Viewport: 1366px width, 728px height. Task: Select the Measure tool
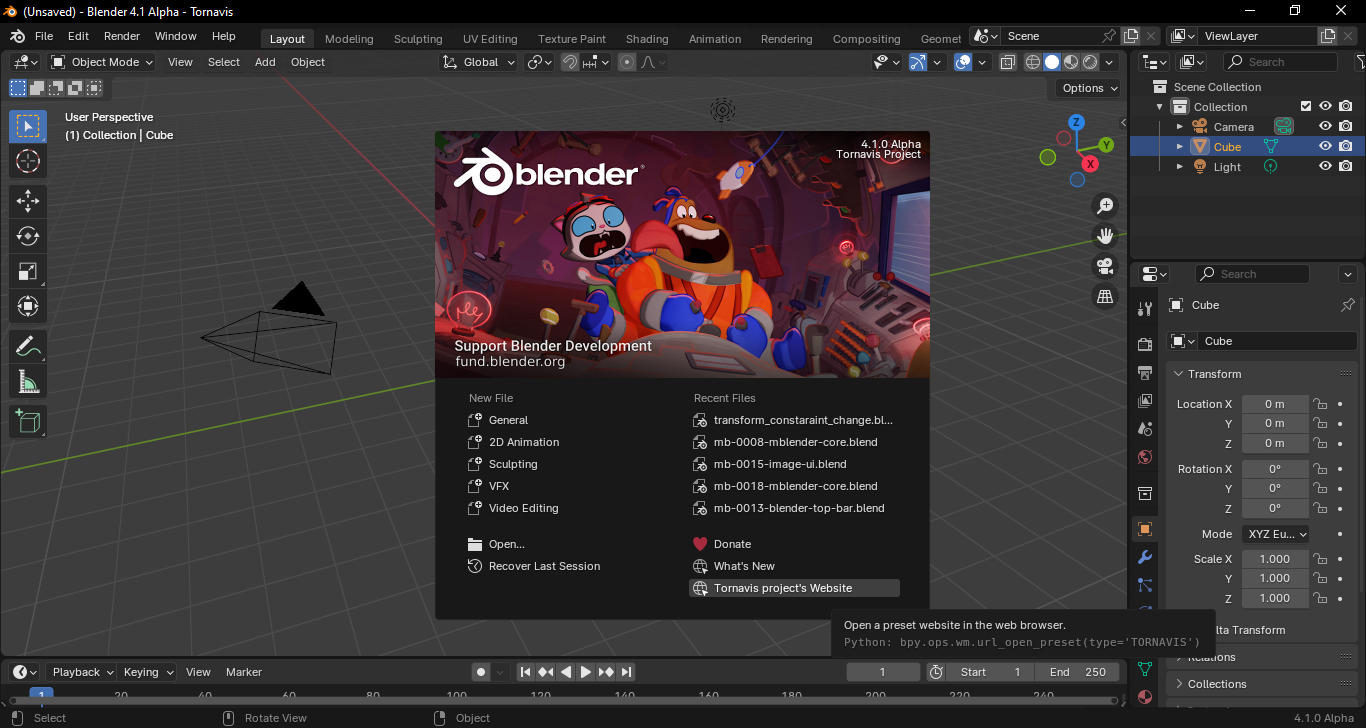(x=28, y=382)
